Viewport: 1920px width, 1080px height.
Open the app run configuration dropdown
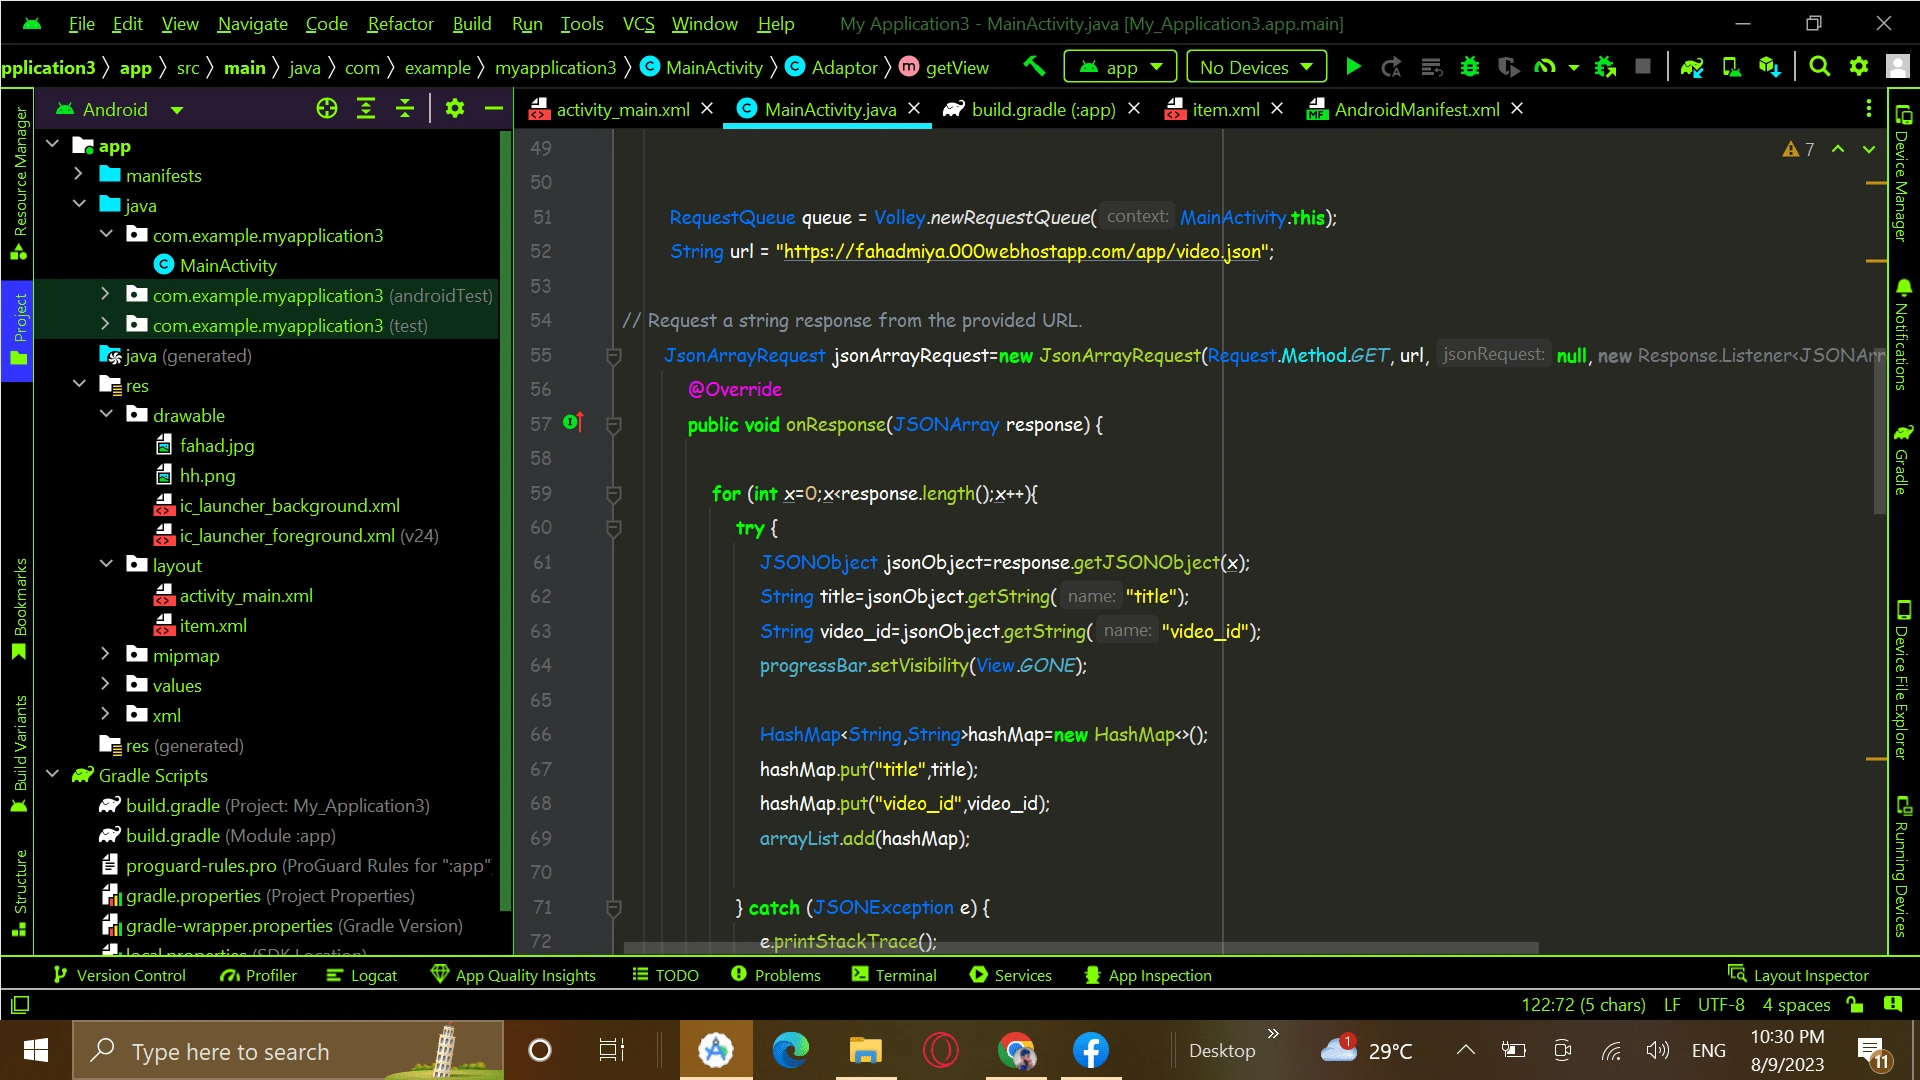(1121, 67)
